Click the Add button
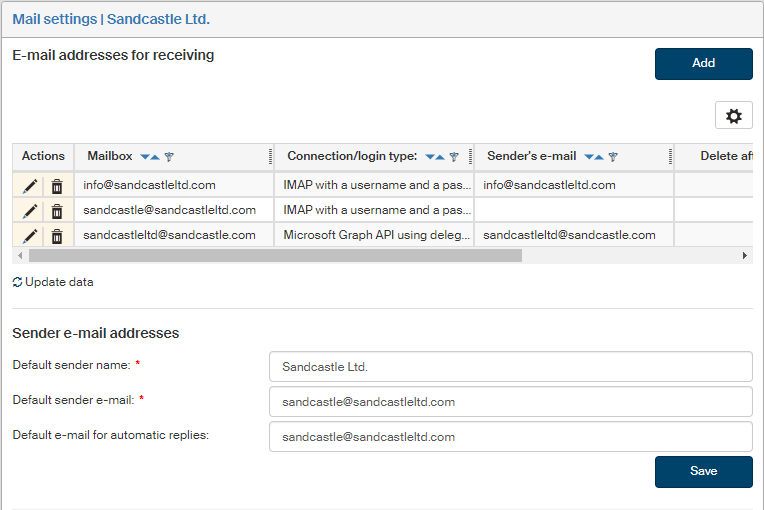 tap(703, 63)
